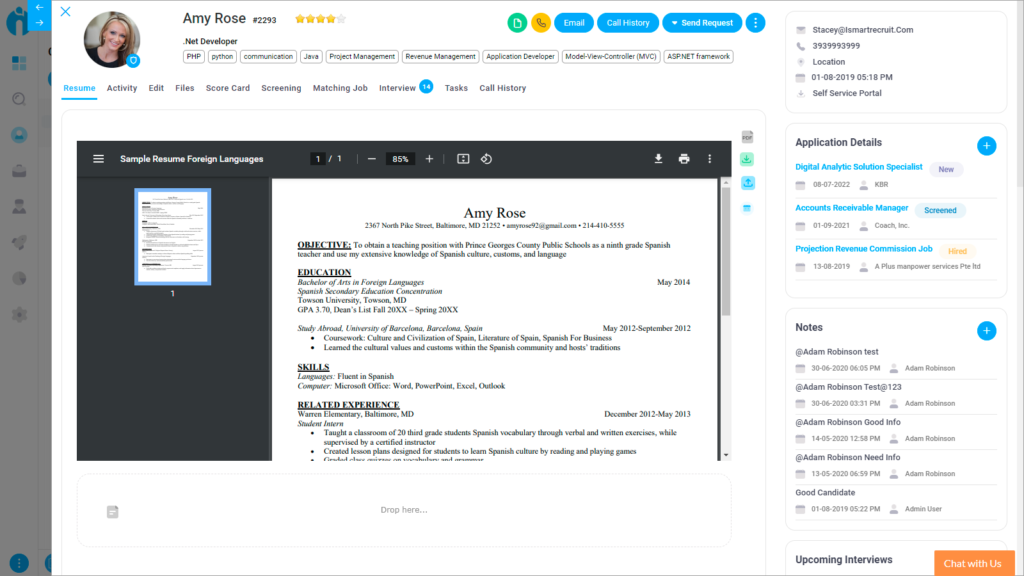Viewport: 1024px width, 576px height.
Task: Open the green document icon next to Amy's name
Action: tap(517, 22)
